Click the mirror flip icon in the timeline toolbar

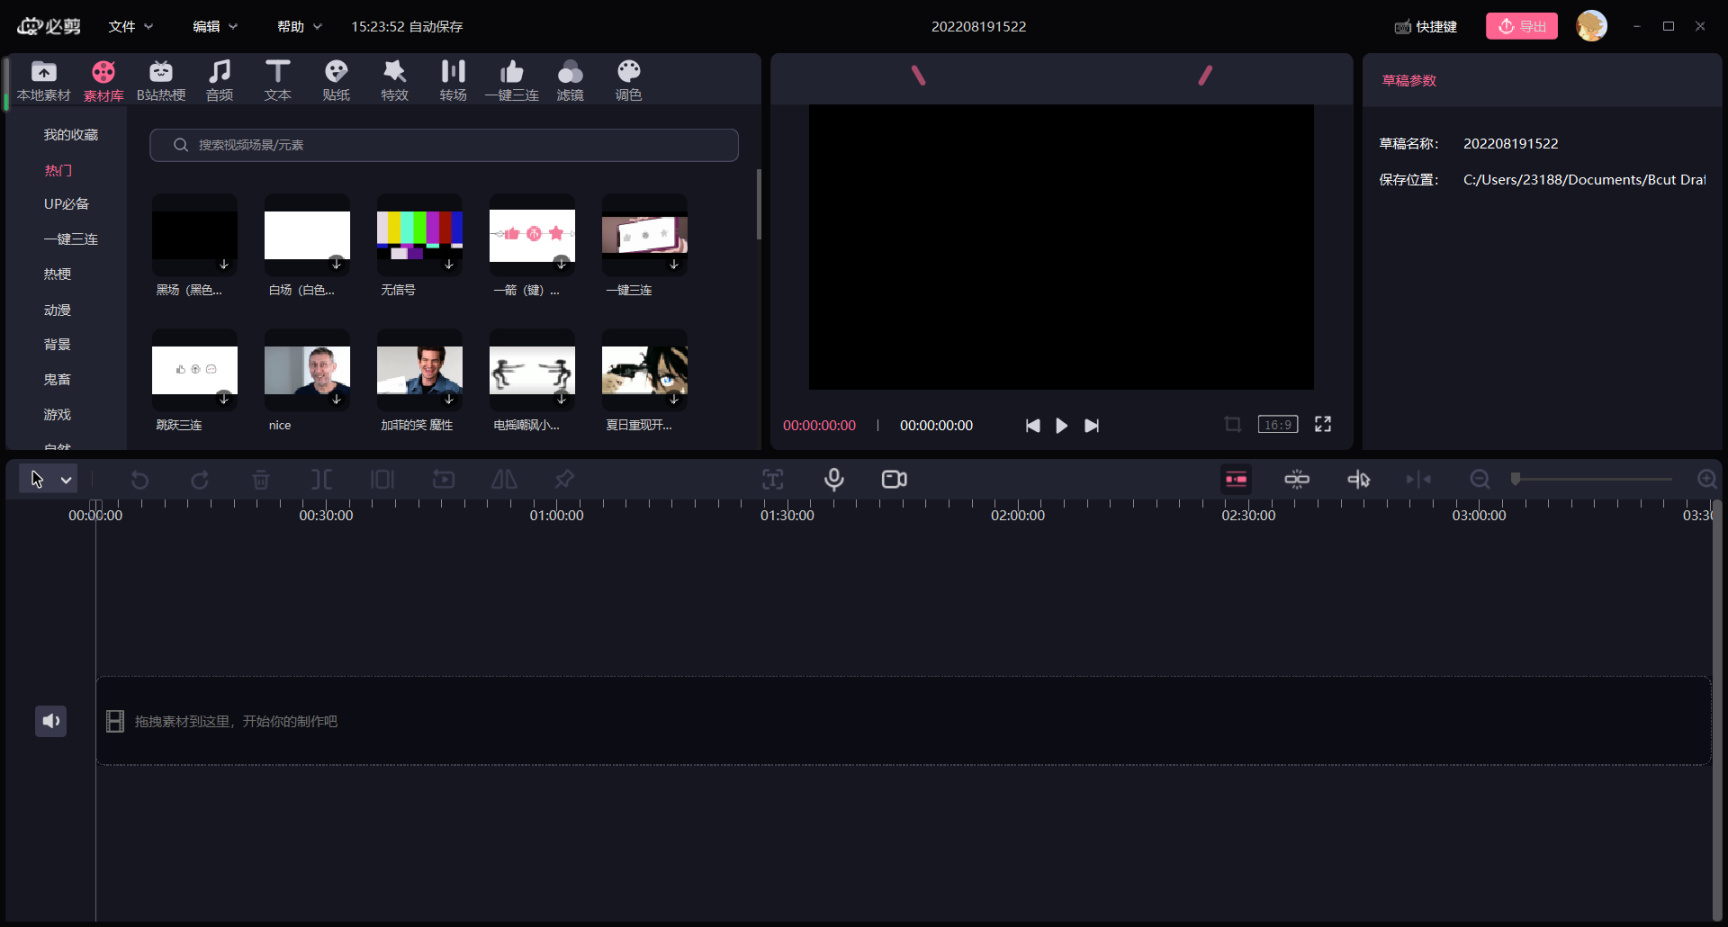[x=504, y=479]
